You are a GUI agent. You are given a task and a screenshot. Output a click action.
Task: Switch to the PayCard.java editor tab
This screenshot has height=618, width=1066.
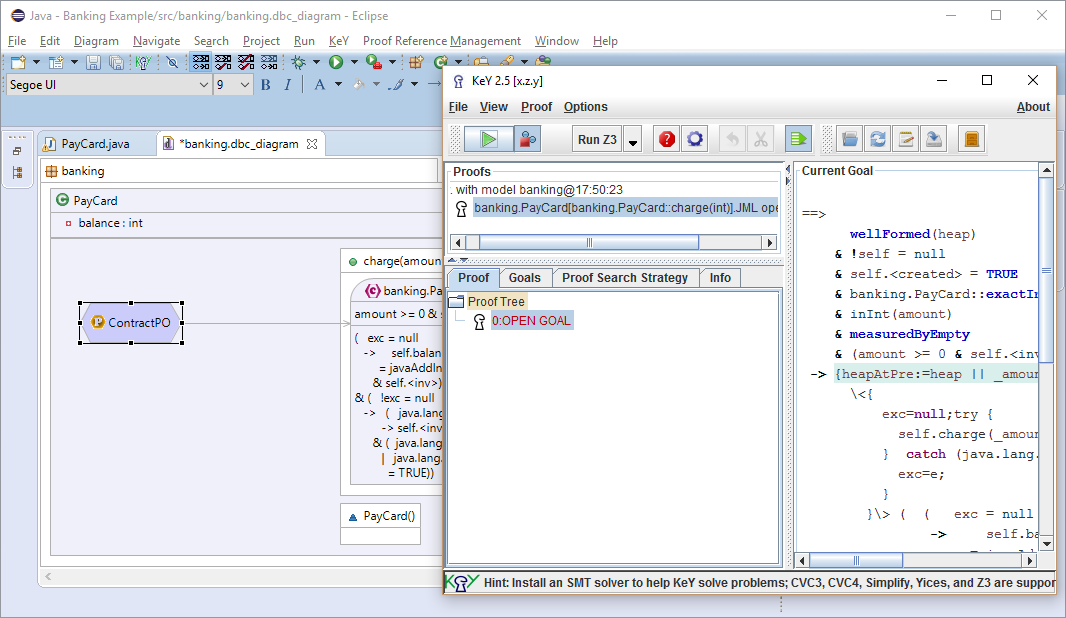coord(94,144)
